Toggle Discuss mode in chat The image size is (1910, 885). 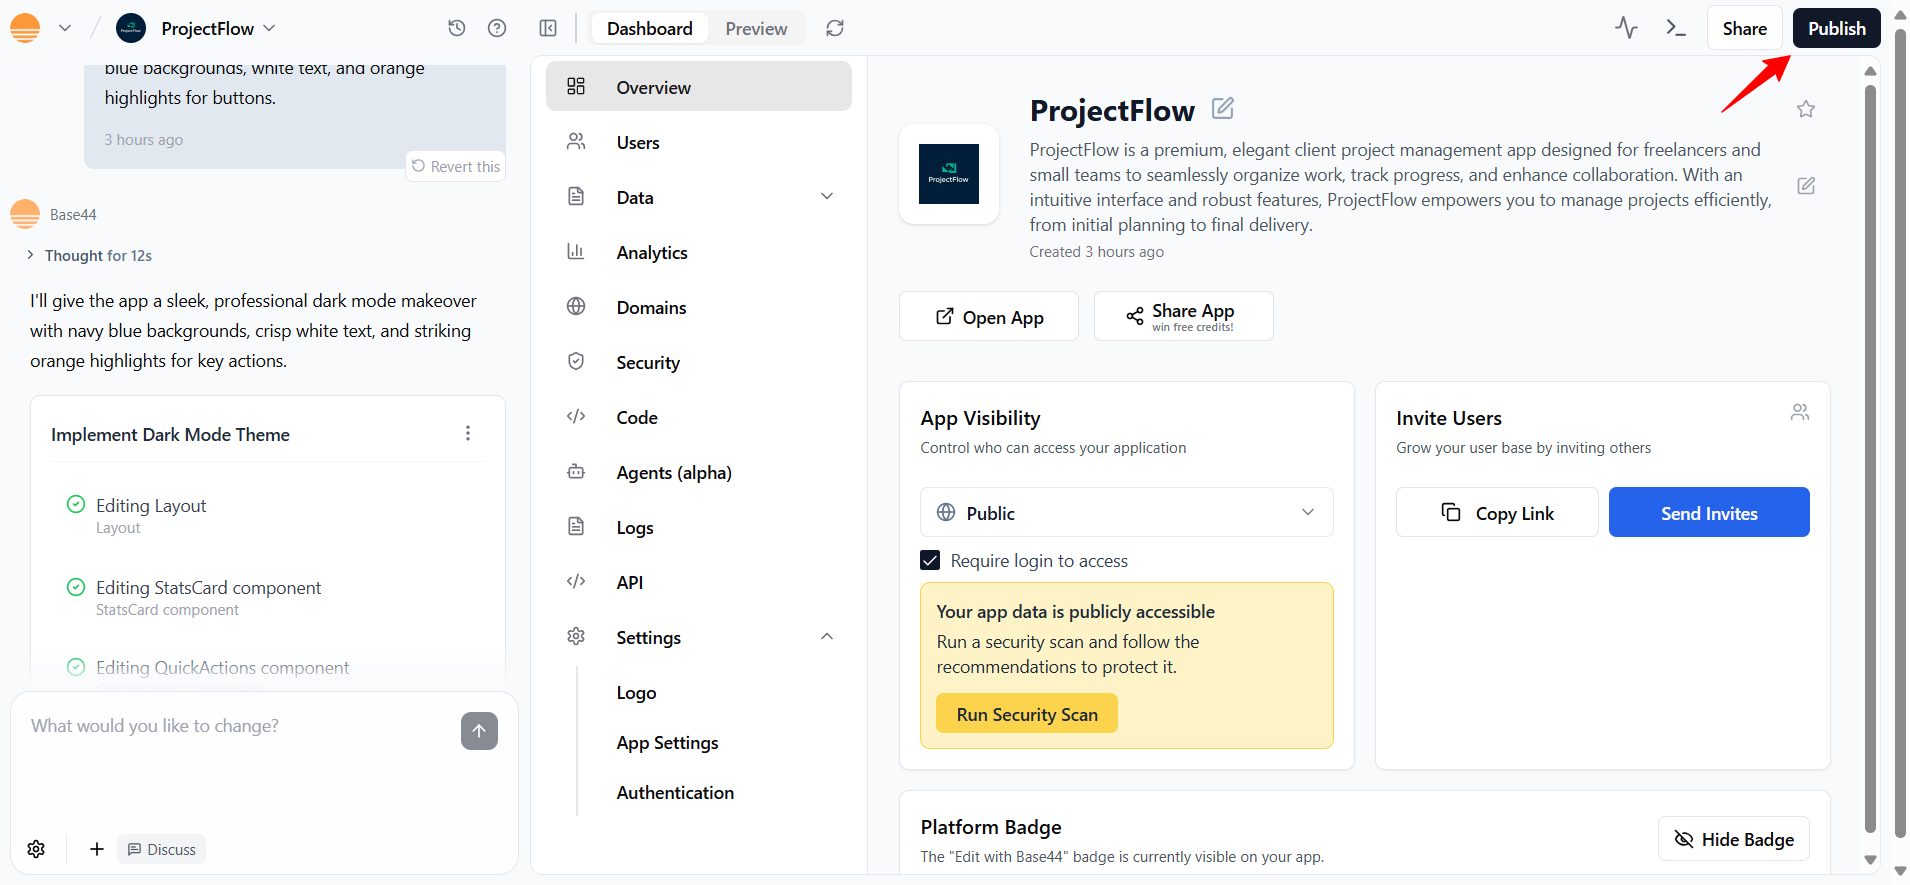click(161, 849)
